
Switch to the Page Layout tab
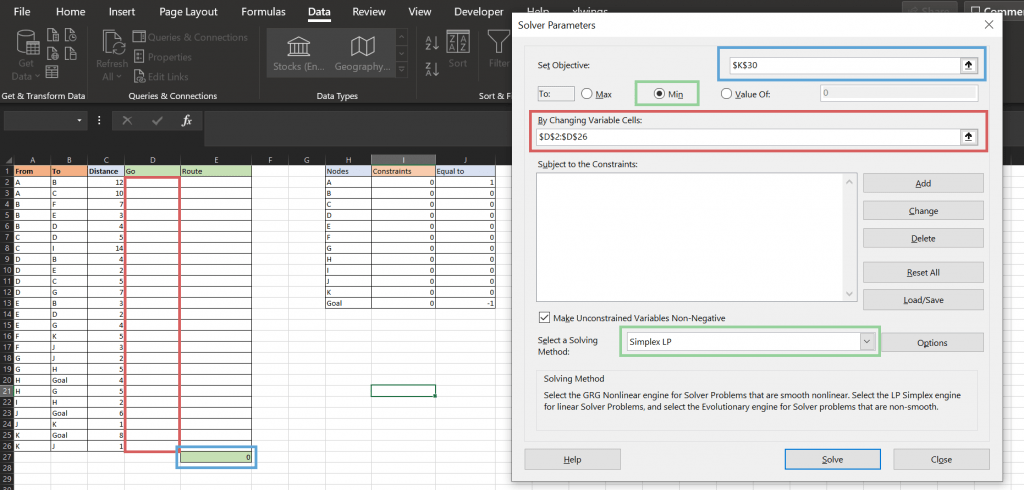tap(189, 12)
